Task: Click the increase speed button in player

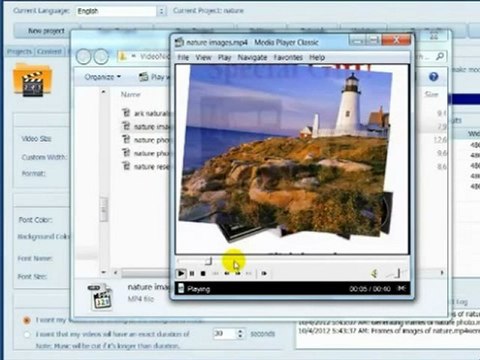Action: pos(238,273)
